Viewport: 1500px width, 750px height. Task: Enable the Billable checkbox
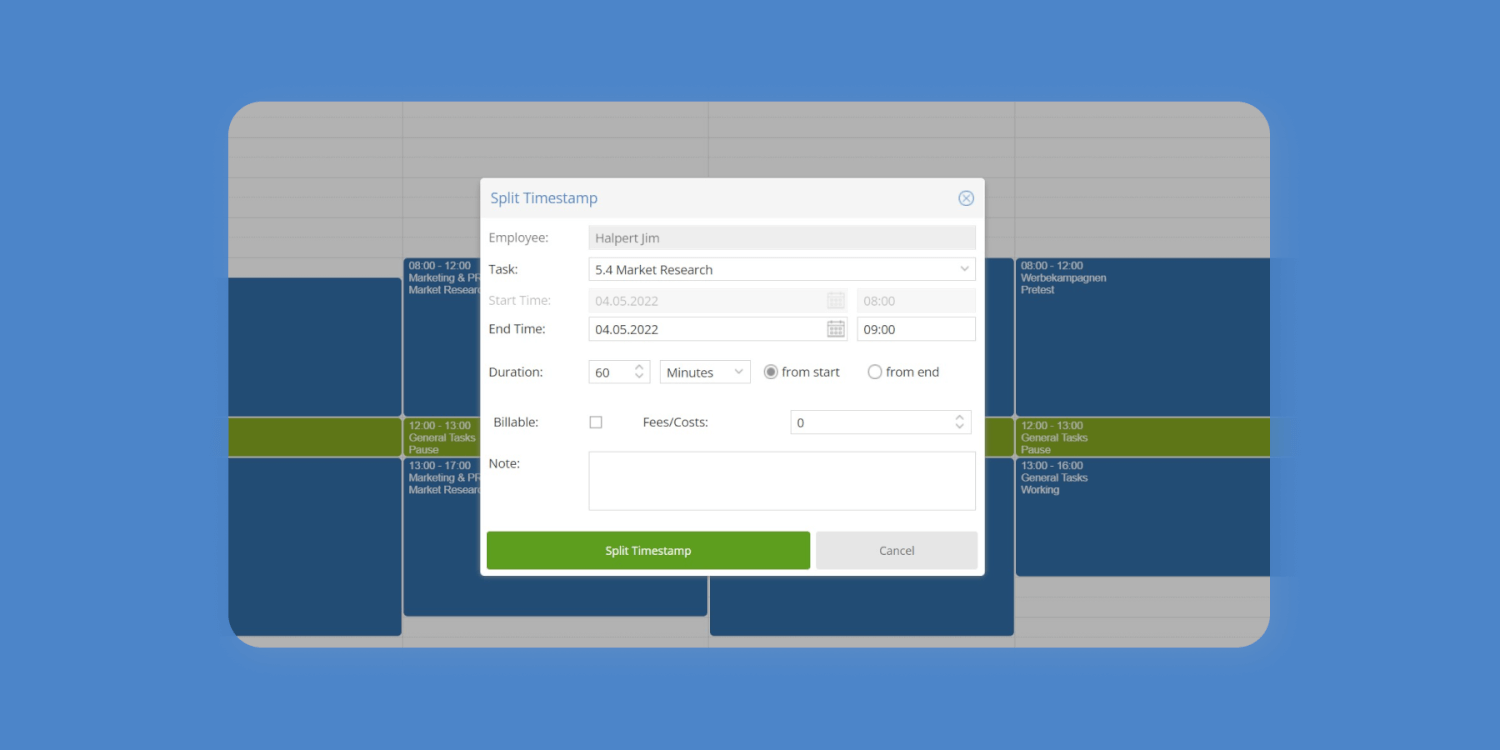[596, 422]
